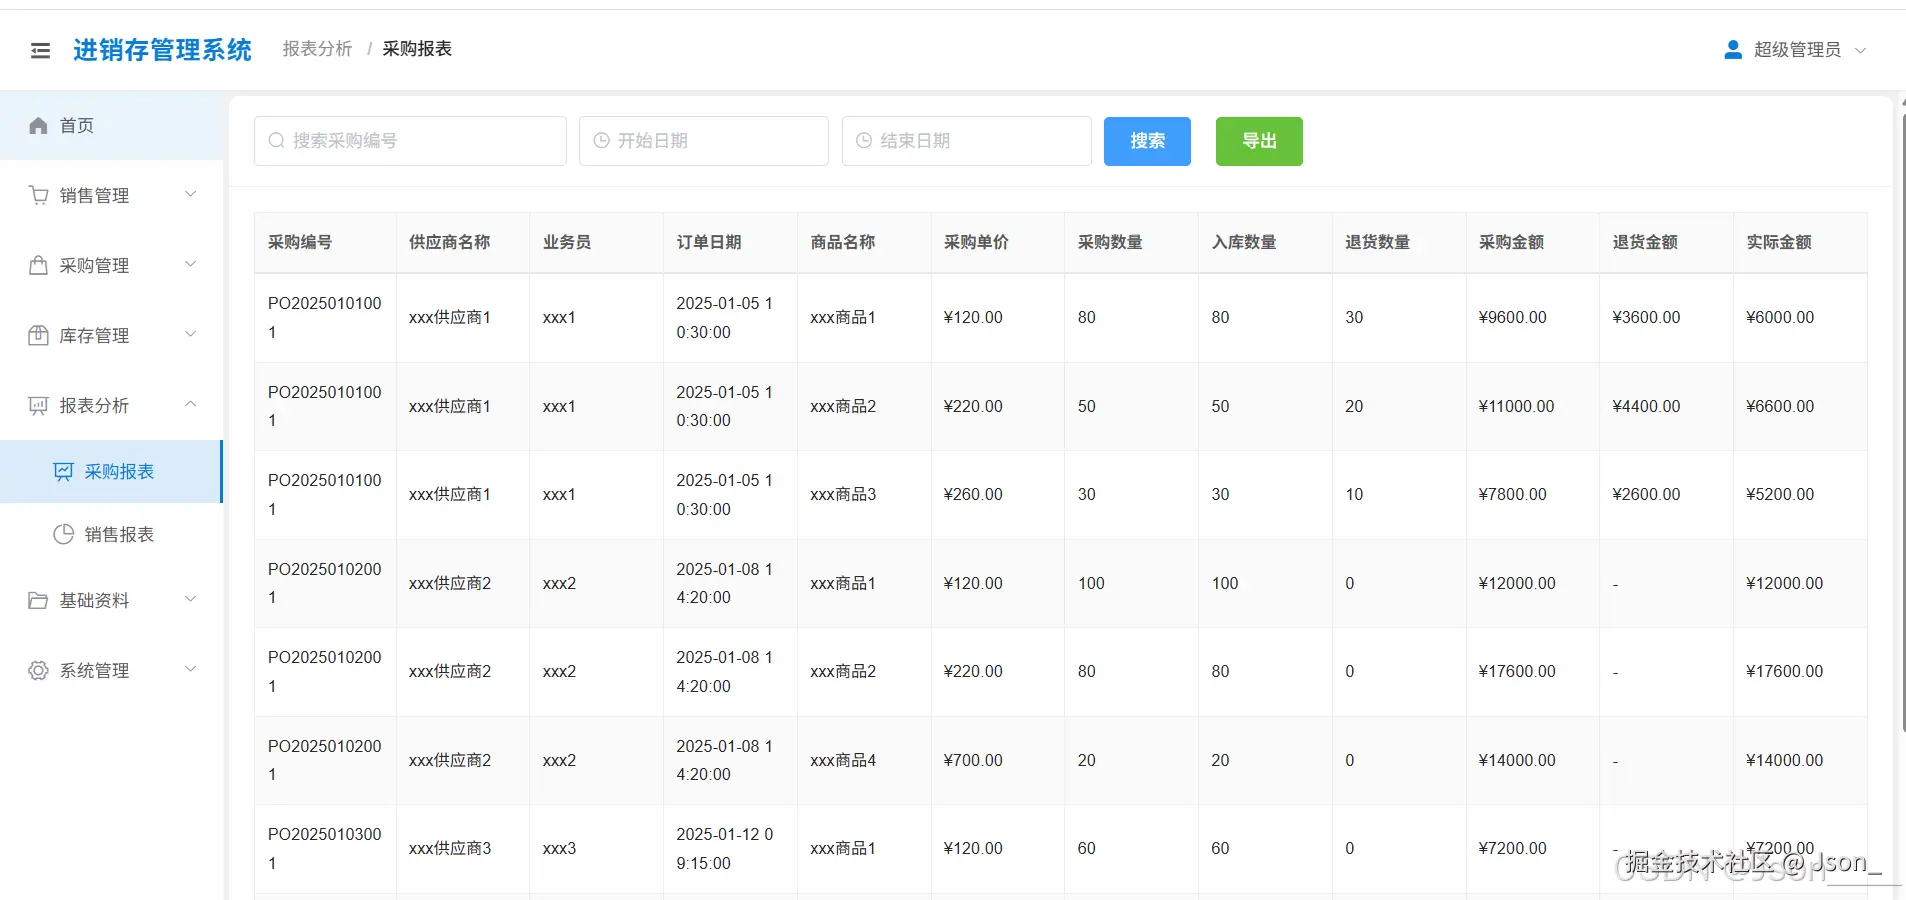Open the 超级管理员 dropdown arrow

pyautogui.click(x=1860, y=50)
